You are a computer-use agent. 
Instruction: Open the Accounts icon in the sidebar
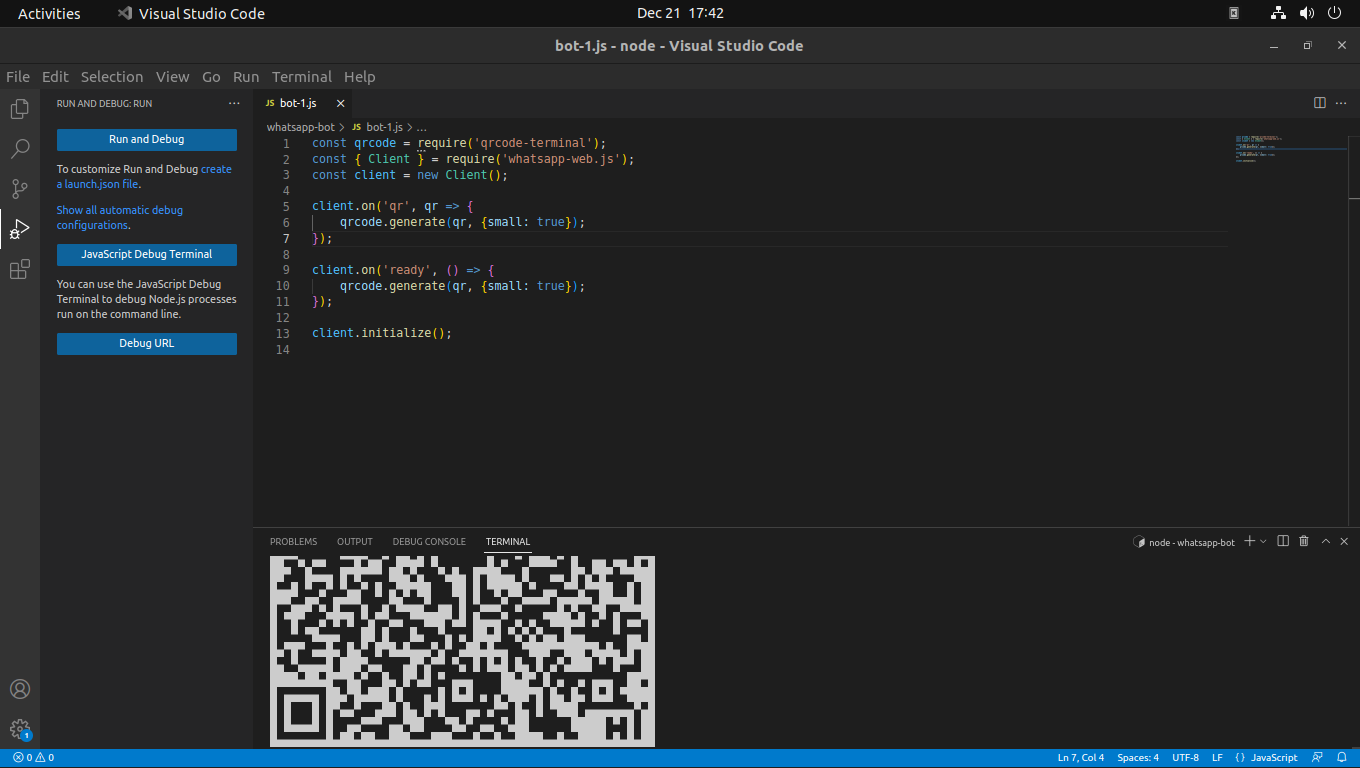(x=19, y=688)
